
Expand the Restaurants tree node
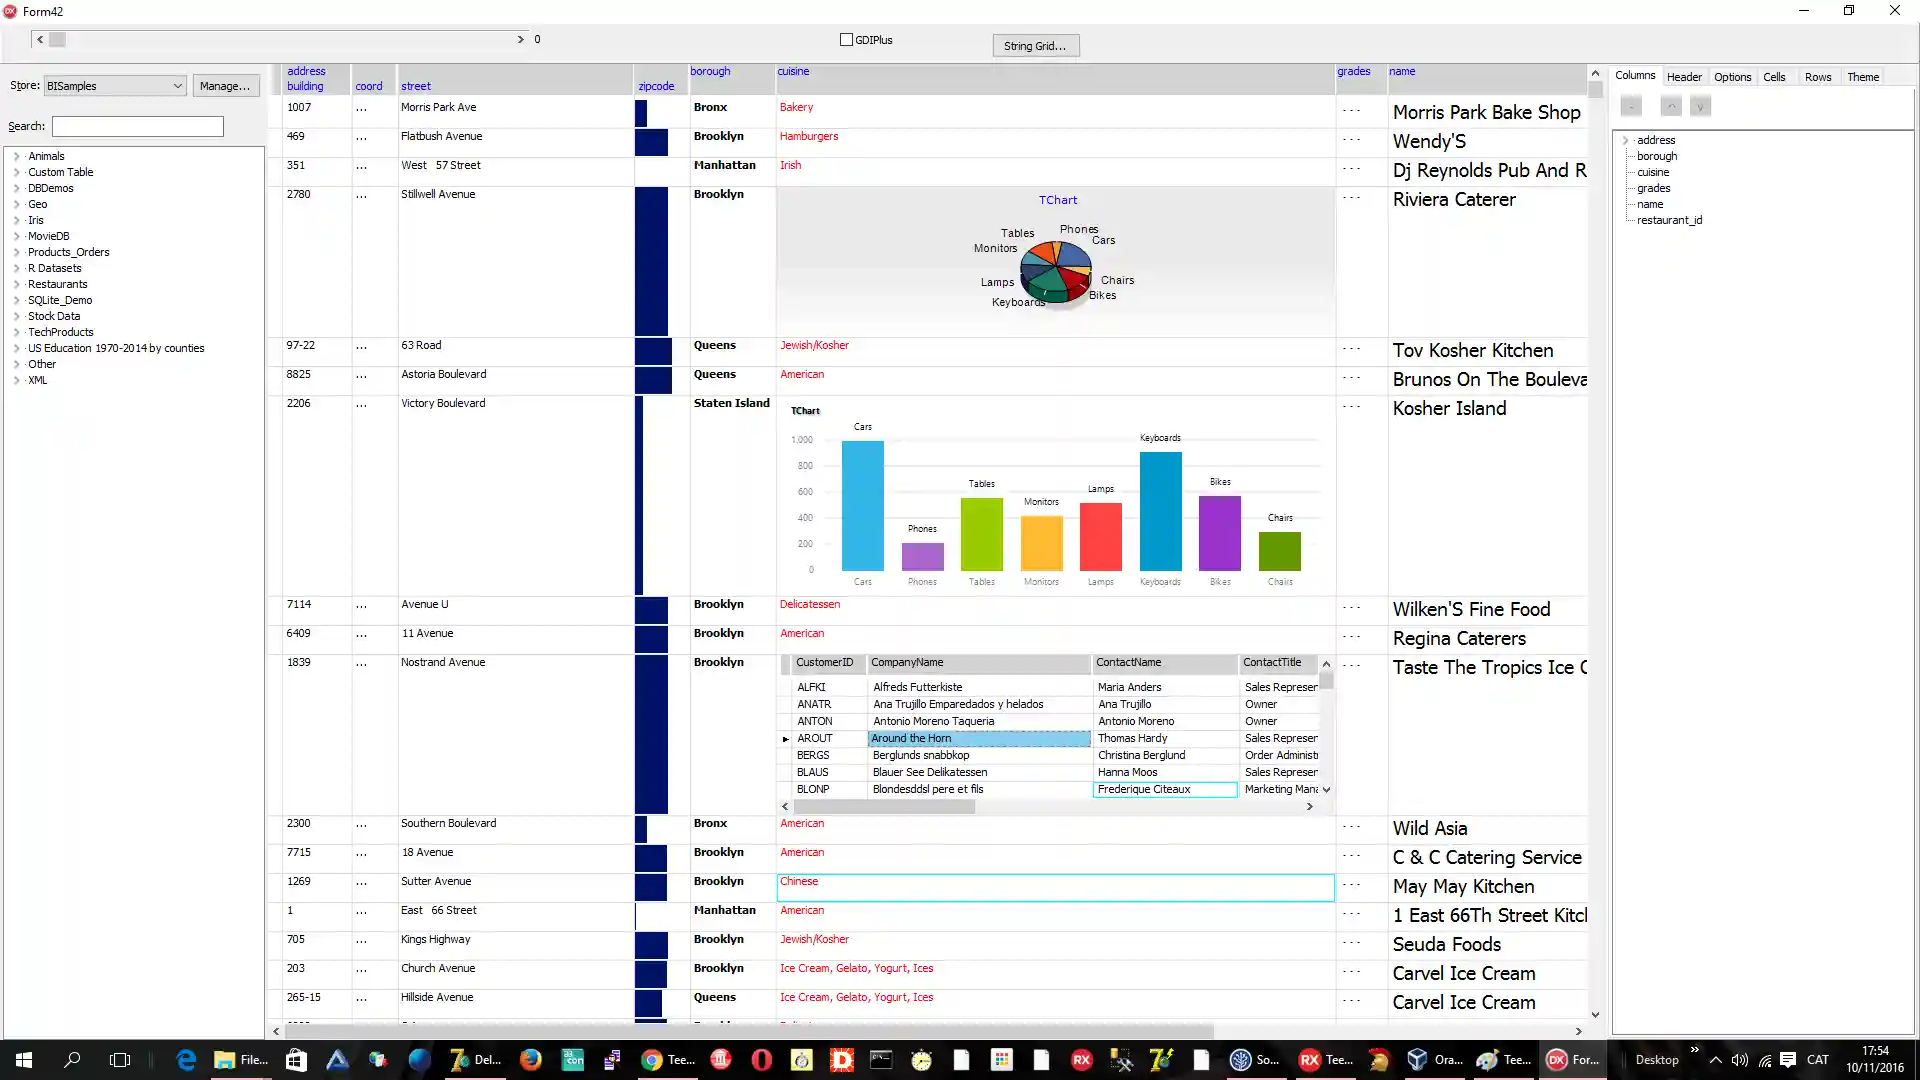17,284
